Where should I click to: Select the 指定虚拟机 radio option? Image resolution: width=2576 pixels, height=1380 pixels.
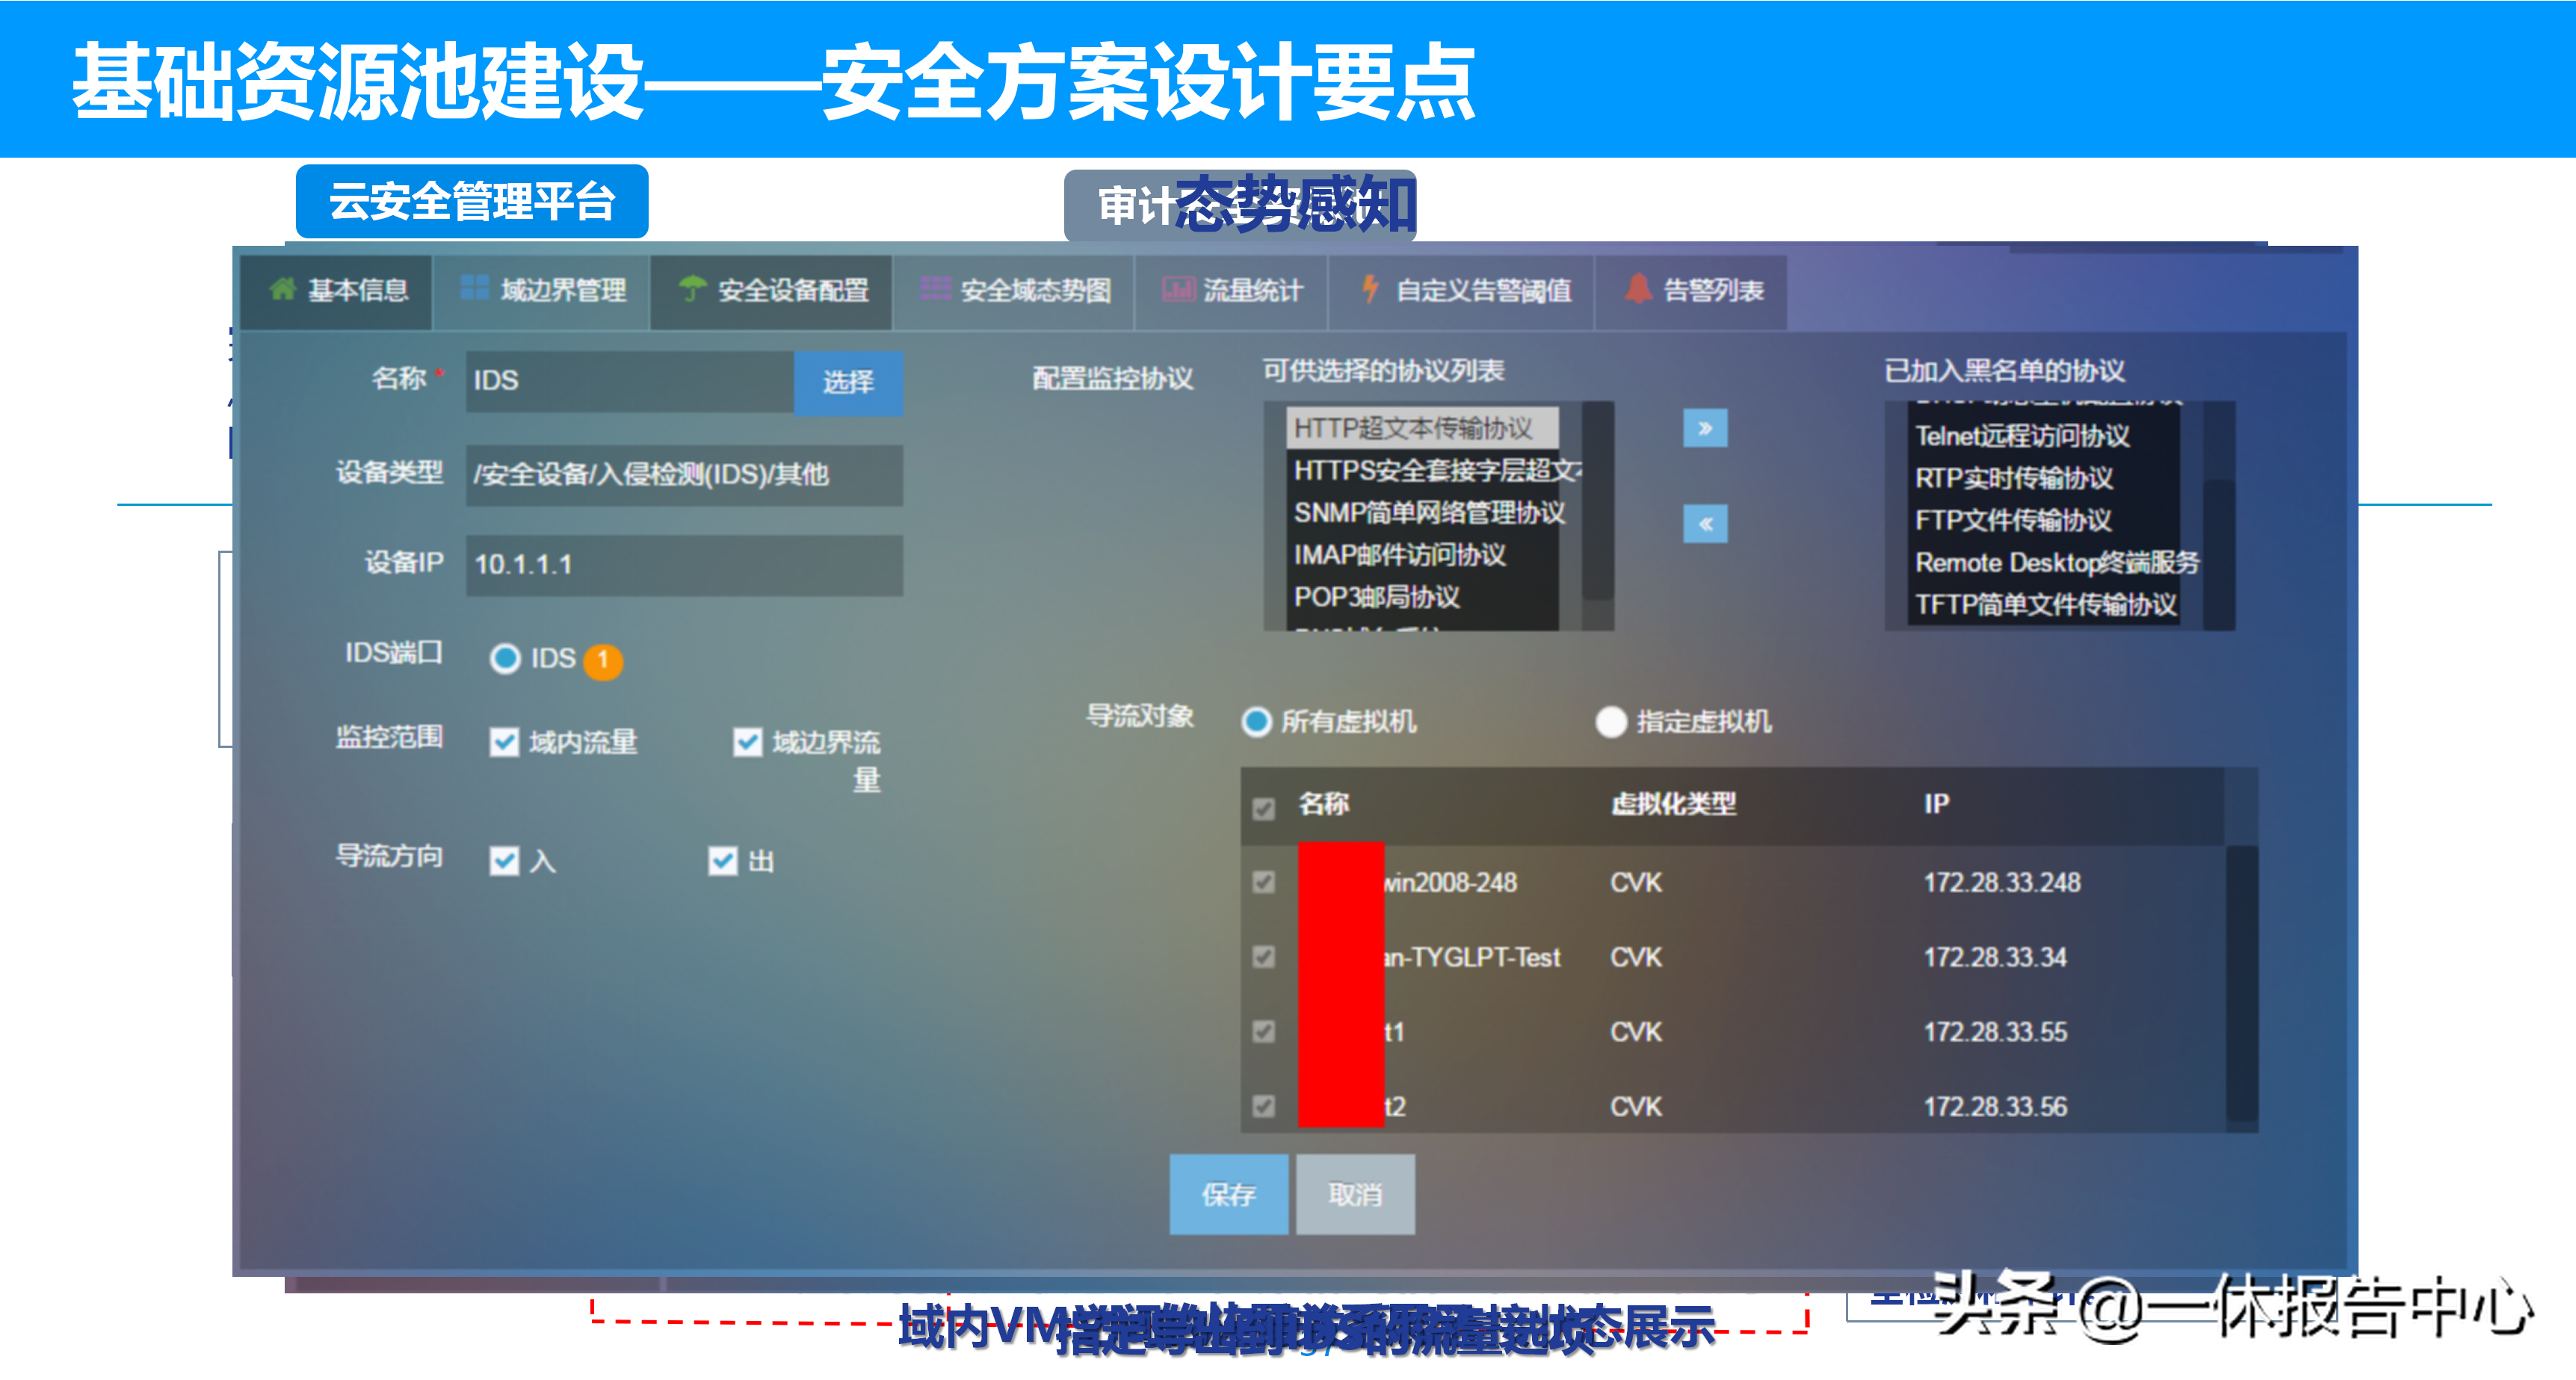pyautogui.click(x=1611, y=721)
